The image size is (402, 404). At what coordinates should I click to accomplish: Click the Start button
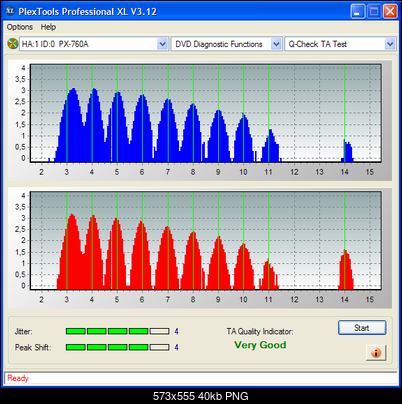click(x=362, y=328)
